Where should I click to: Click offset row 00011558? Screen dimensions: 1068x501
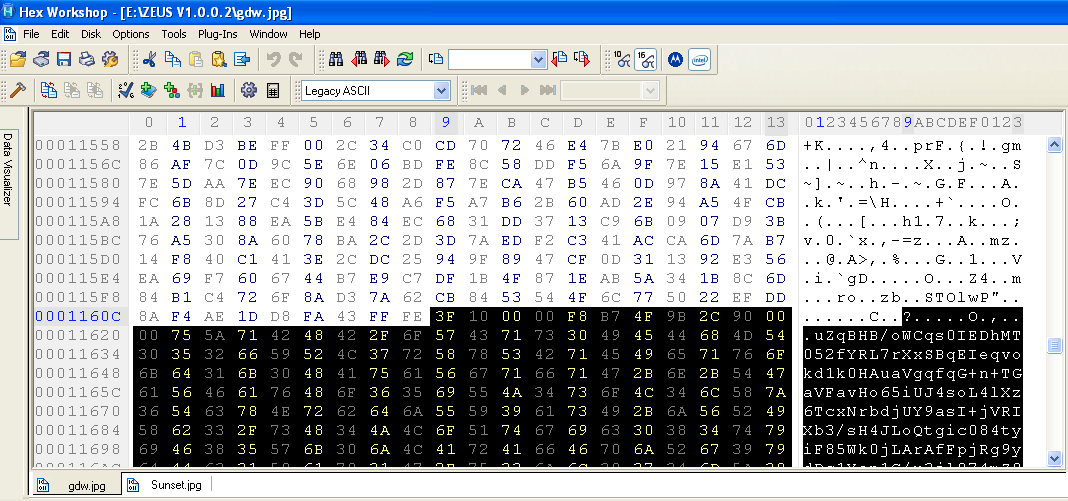click(x=78, y=145)
